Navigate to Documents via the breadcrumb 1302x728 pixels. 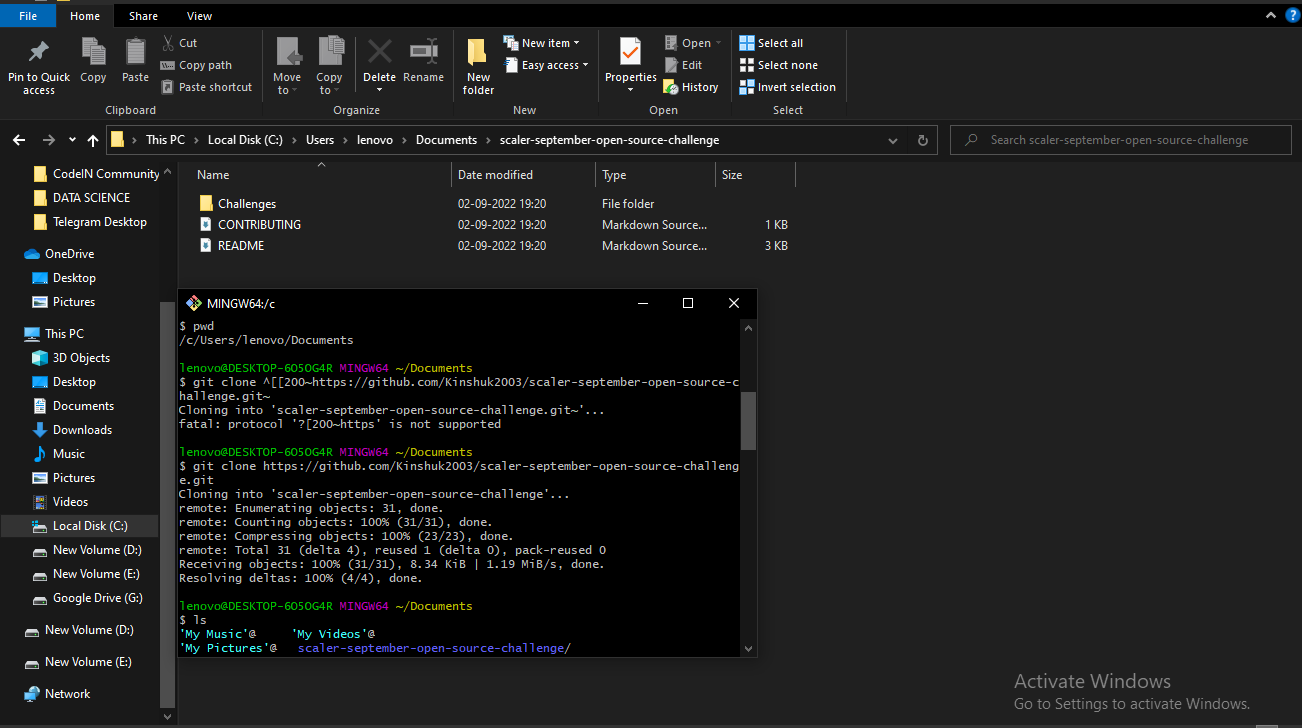point(446,140)
